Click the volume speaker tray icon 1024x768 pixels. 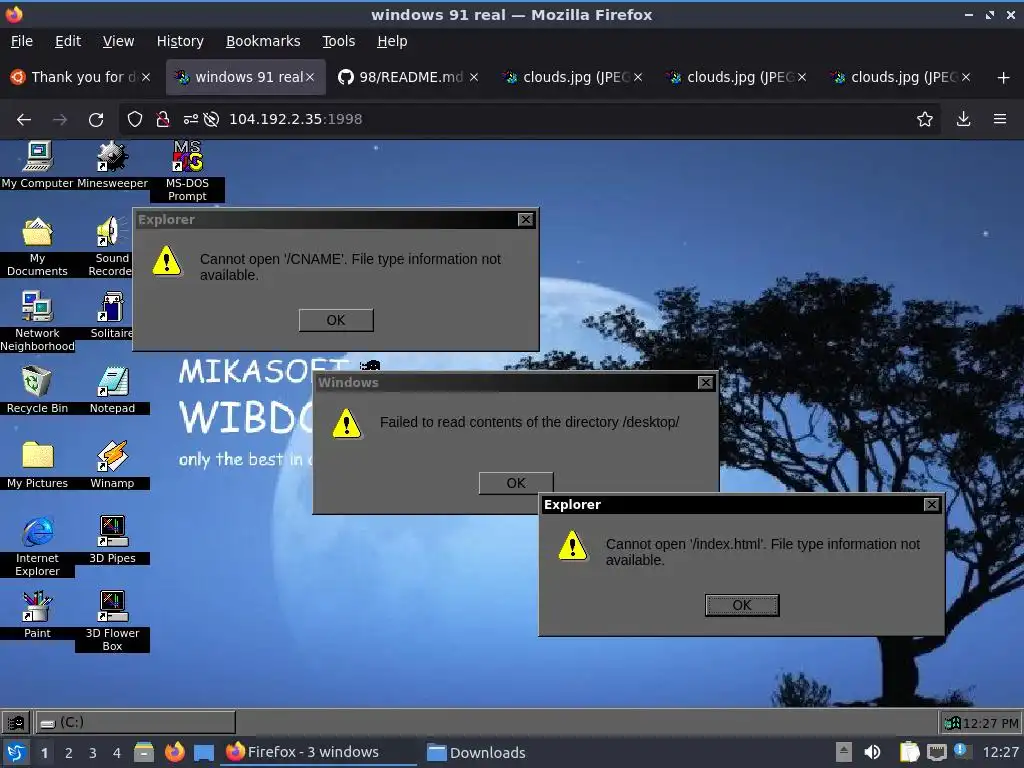click(x=872, y=752)
